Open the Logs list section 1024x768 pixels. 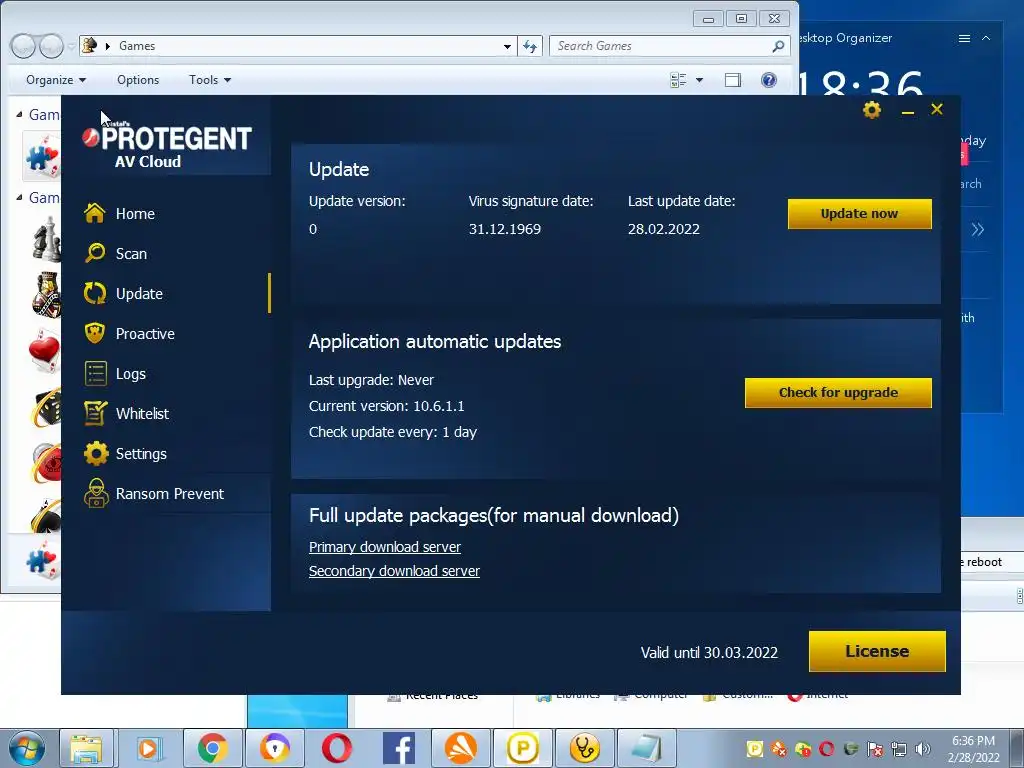(x=116, y=374)
